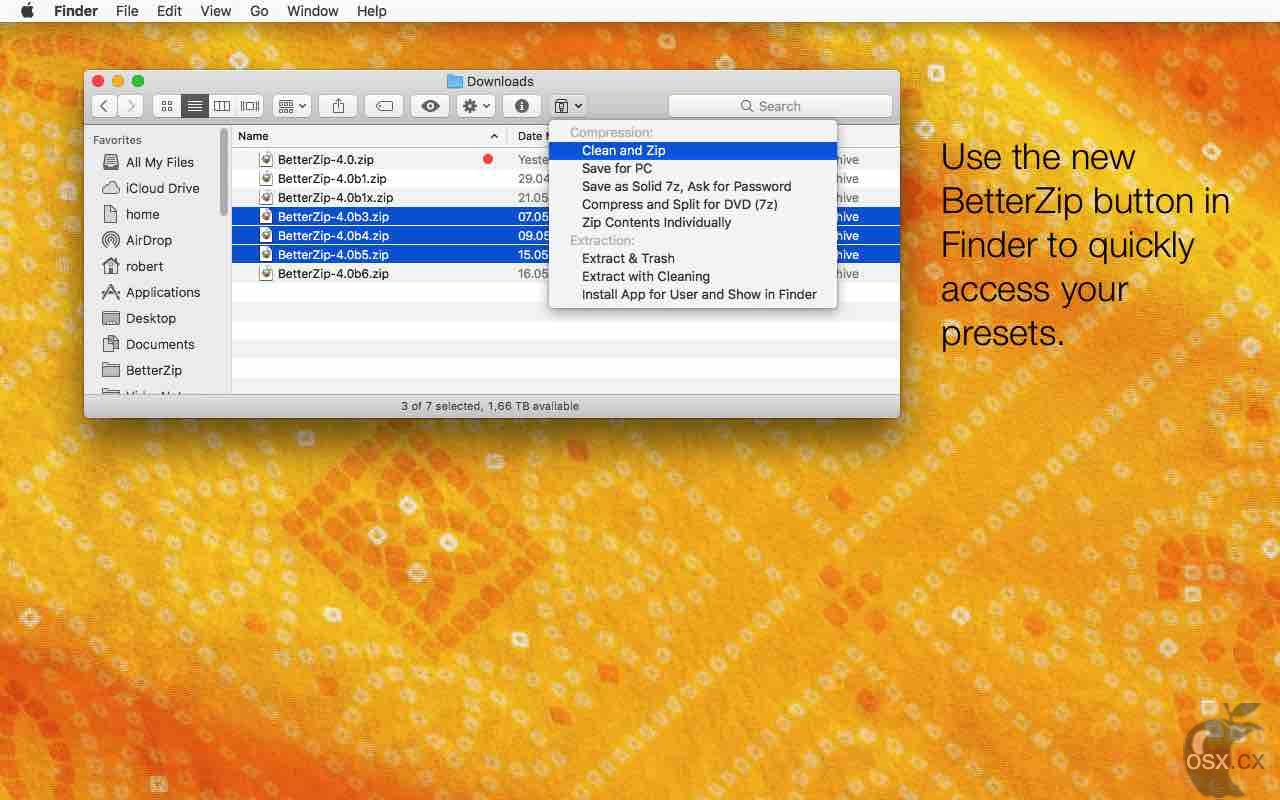Open AirDrop in sidebar

148,240
